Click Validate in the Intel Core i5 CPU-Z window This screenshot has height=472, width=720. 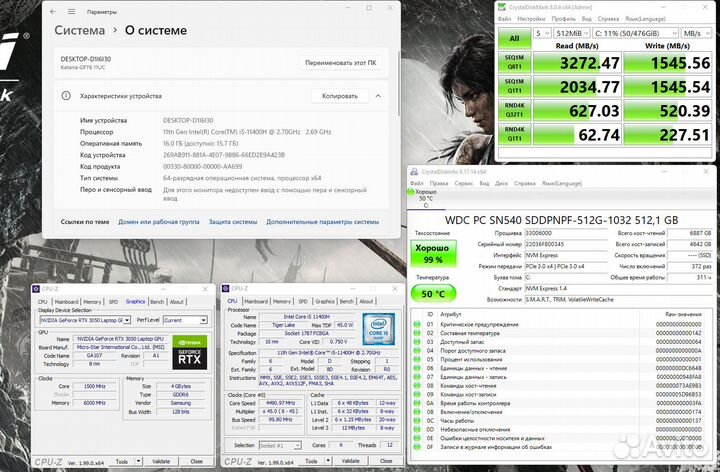tap(350, 461)
